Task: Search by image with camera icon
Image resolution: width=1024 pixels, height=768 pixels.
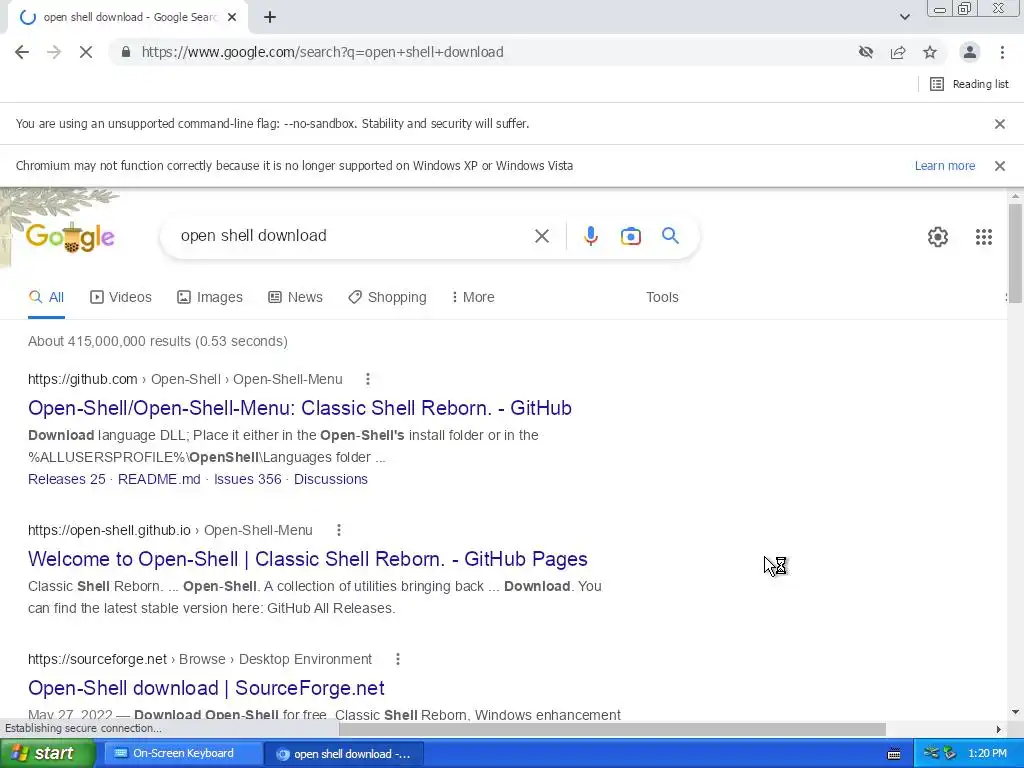Action: (x=630, y=236)
